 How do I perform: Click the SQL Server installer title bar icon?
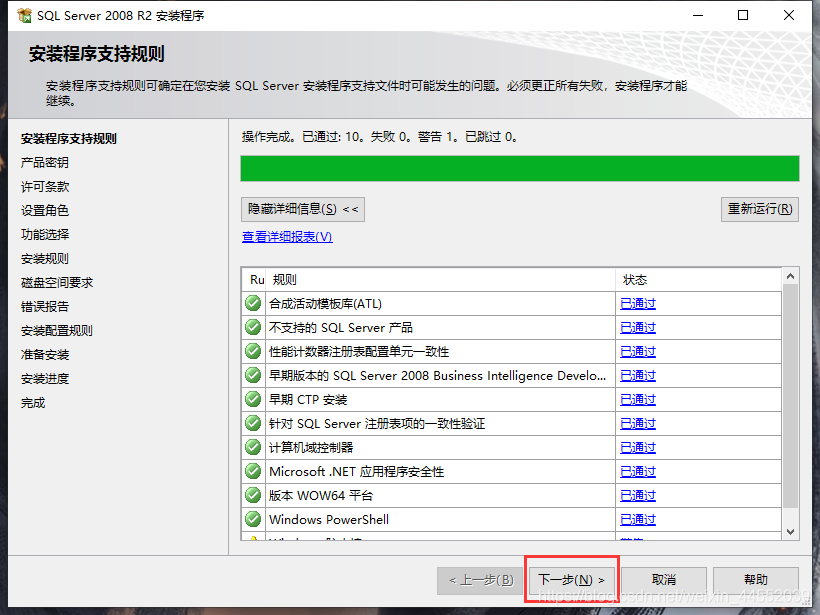[24, 16]
